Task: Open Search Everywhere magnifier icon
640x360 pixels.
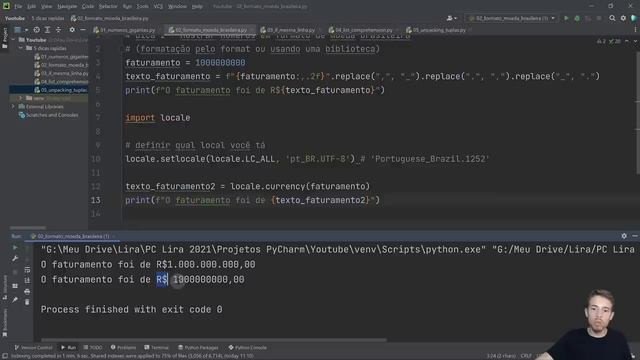Action: pyautogui.click(x=612, y=18)
